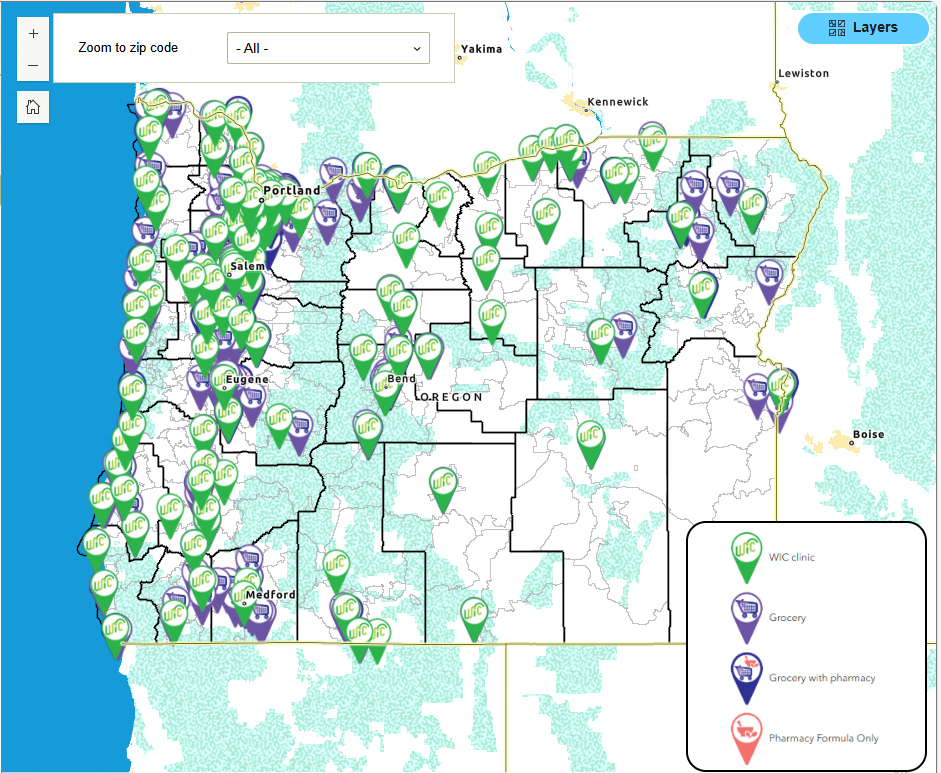The width and height of the screenshot is (941, 773).
Task: Select the grocery pin at the map's northwest corner
Action: click(175, 112)
